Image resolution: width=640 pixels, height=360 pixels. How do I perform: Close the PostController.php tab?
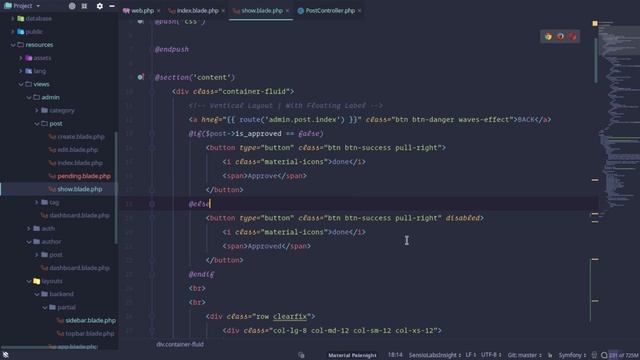pos(359,11)
